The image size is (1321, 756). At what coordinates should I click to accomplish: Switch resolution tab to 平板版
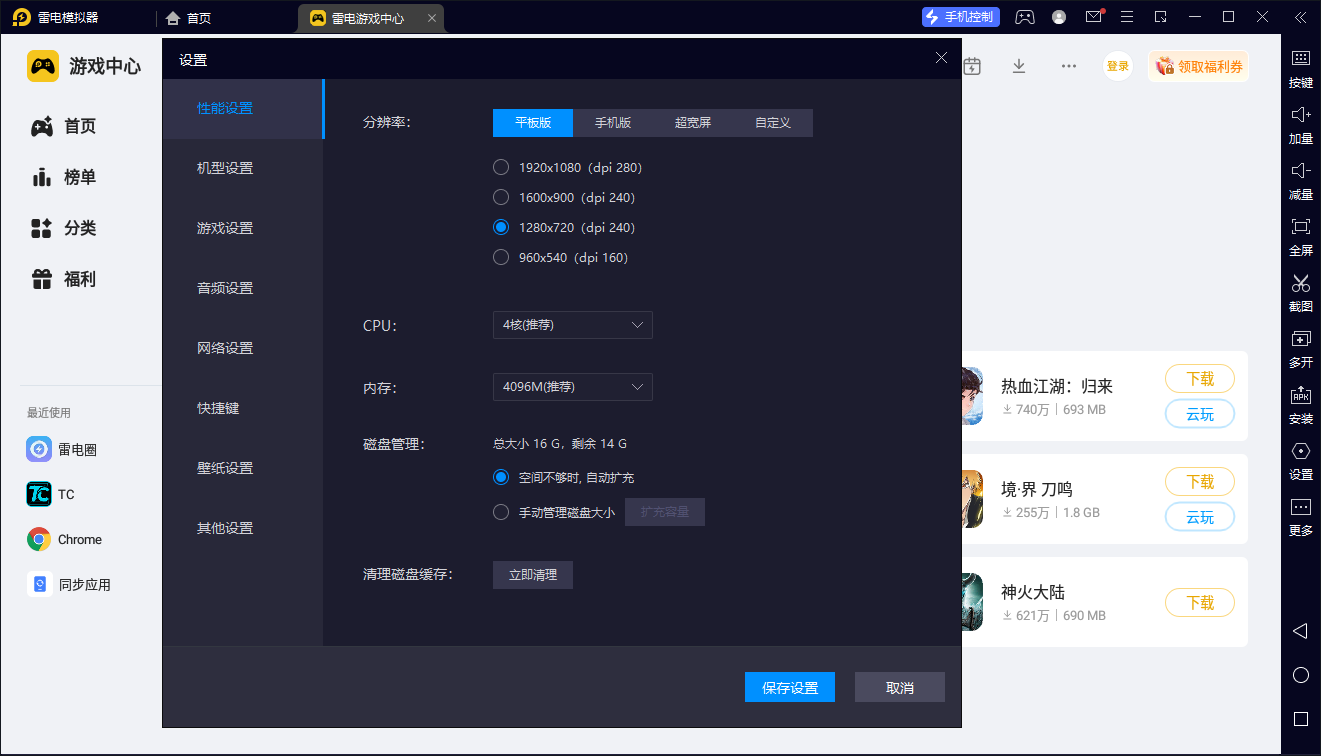click(533, 123)
